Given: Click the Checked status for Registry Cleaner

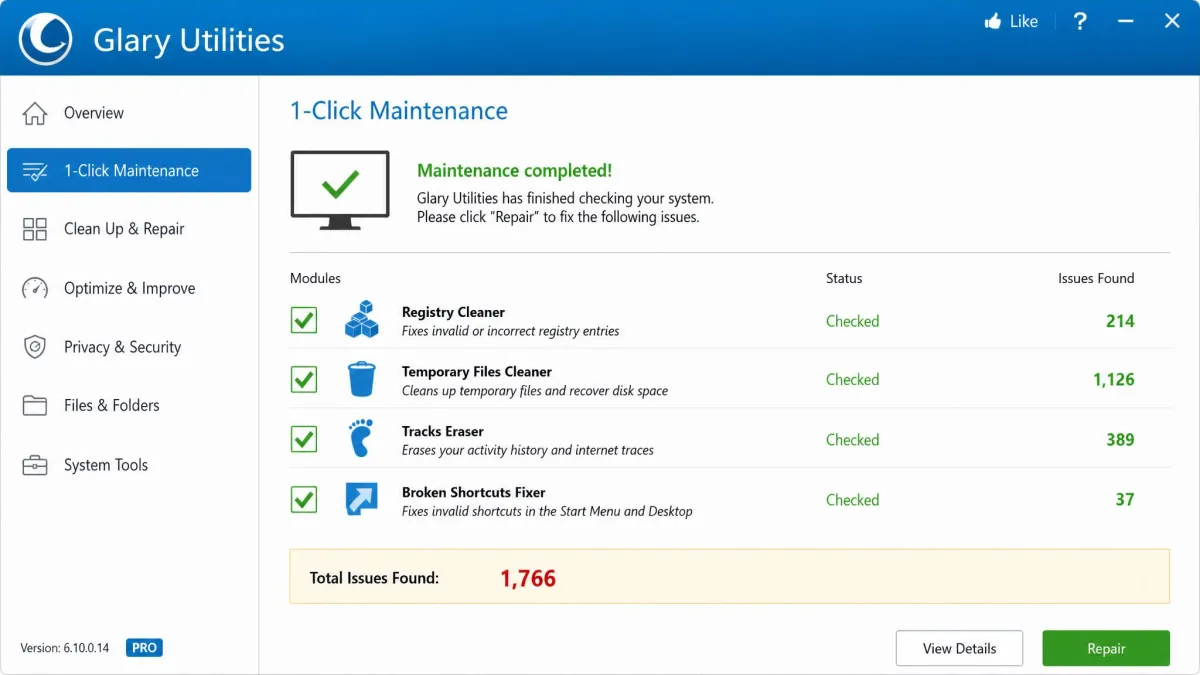Looking at the screenshot, I should pos(853,321).
